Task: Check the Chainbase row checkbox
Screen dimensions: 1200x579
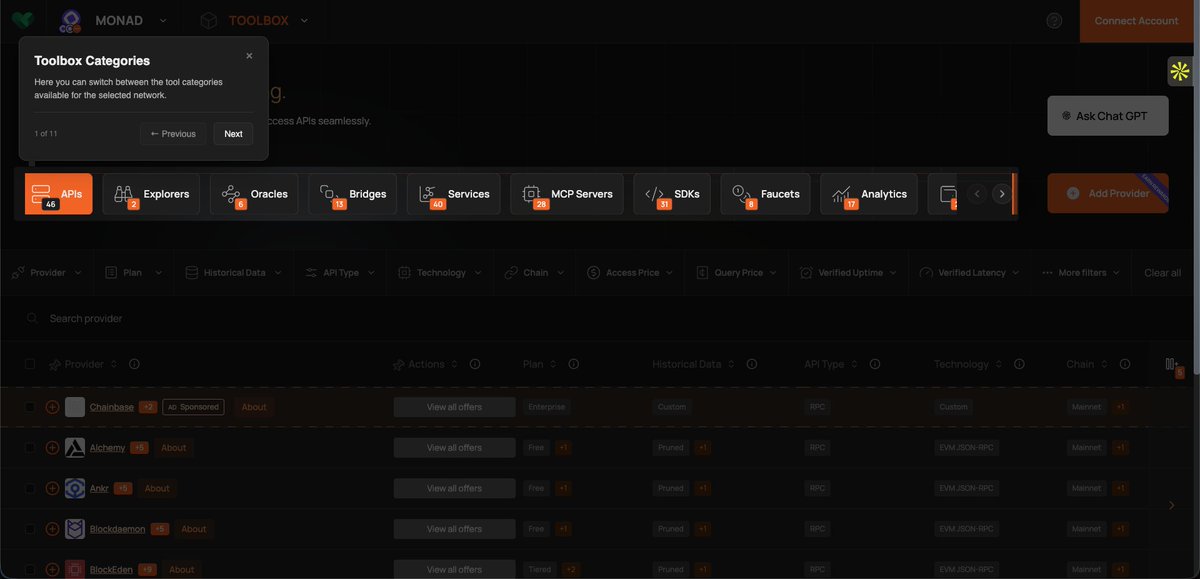Action: [x=30, y=407]
